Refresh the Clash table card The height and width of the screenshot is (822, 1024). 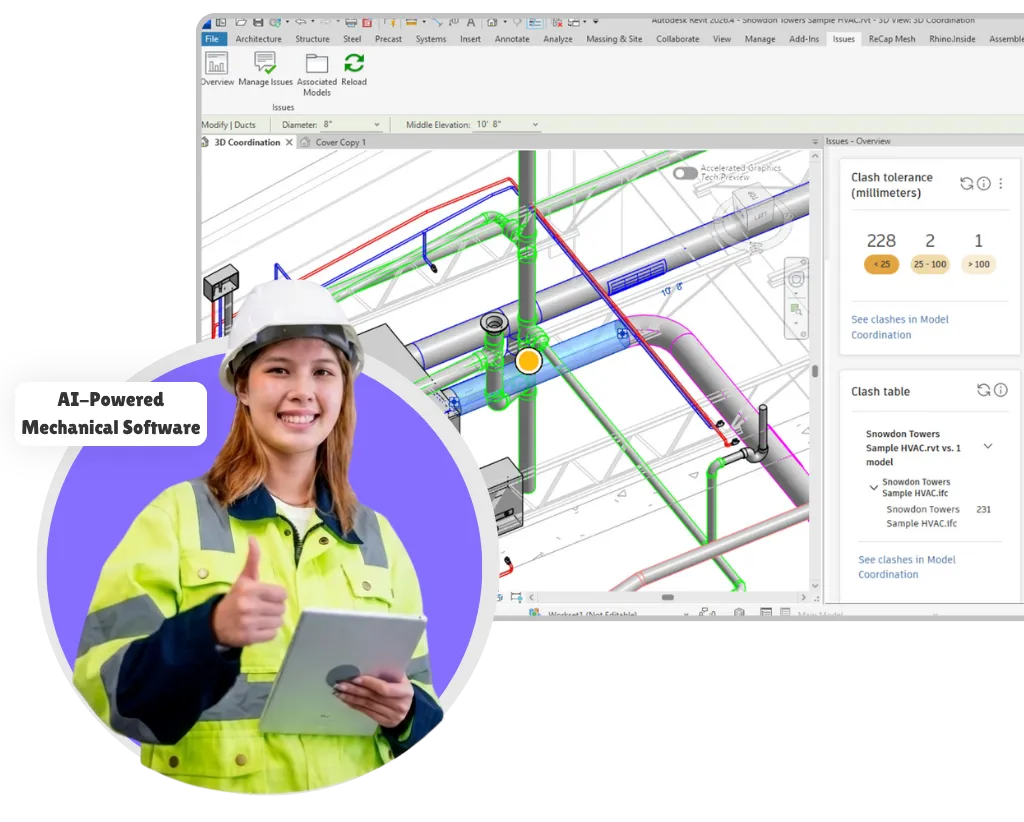[983, 390]
